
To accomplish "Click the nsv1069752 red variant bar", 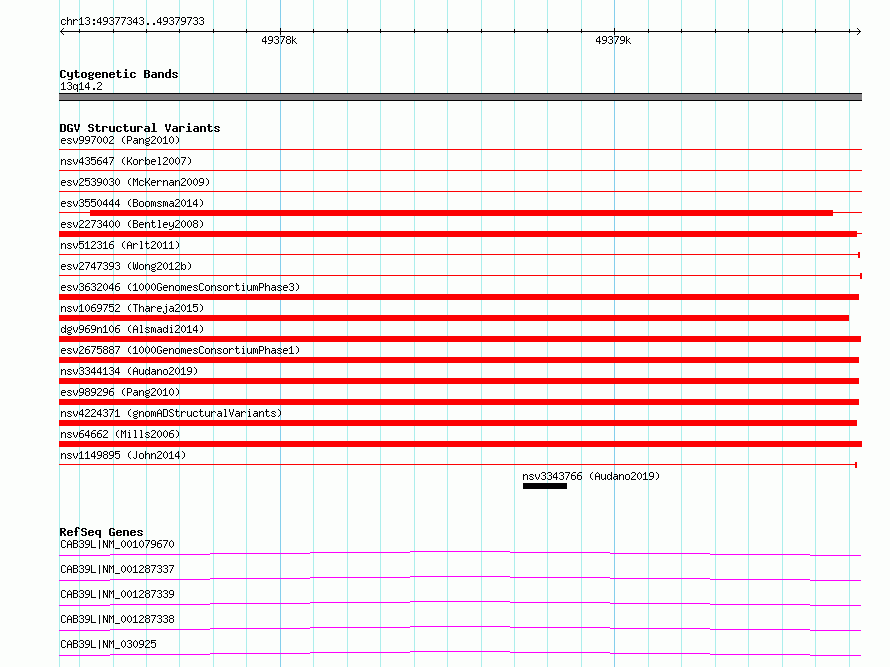I will tap(454, 318).
